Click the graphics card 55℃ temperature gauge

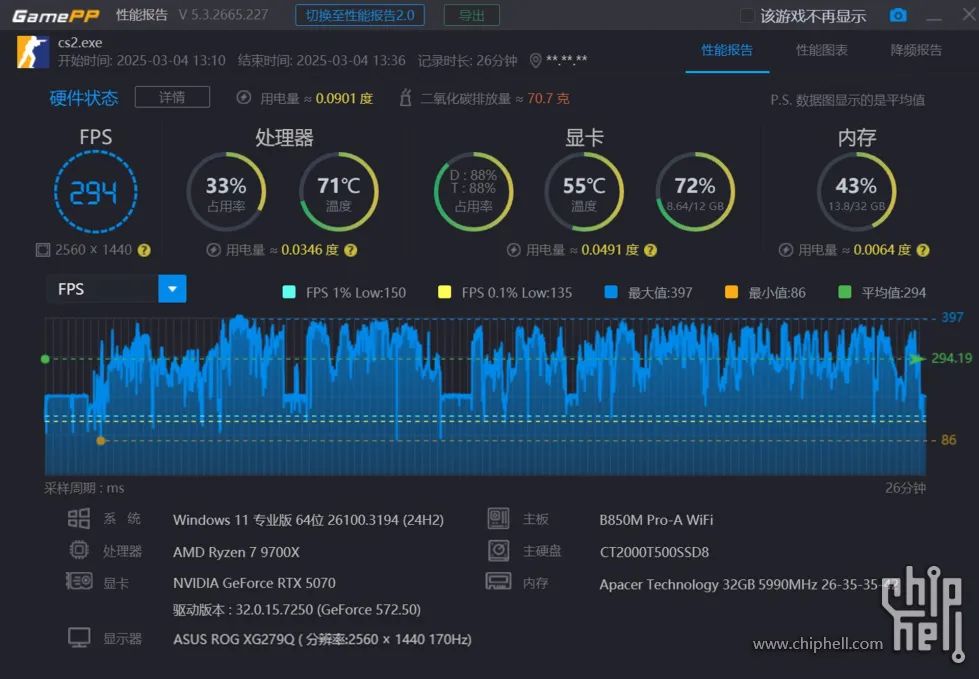click(x=584, y=192)
